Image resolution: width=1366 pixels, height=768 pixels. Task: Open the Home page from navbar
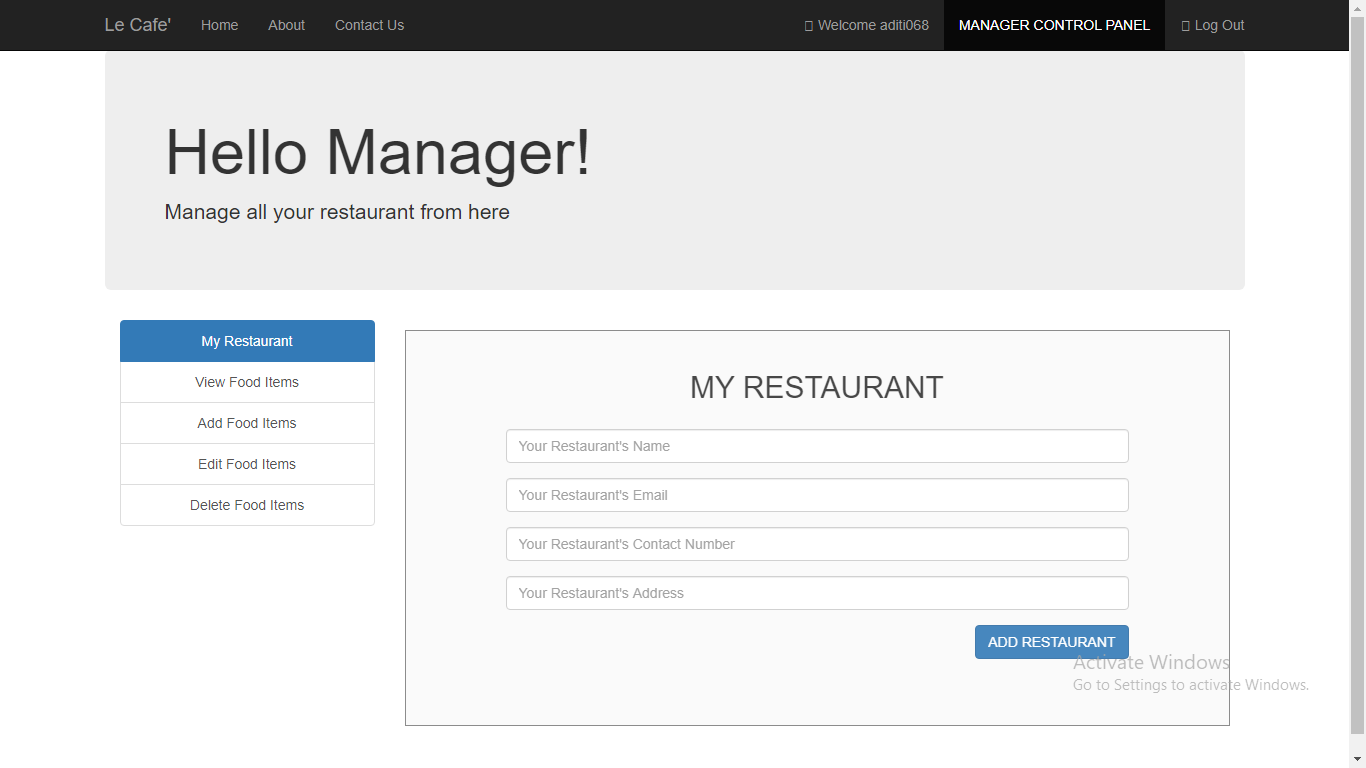(219, 25)
